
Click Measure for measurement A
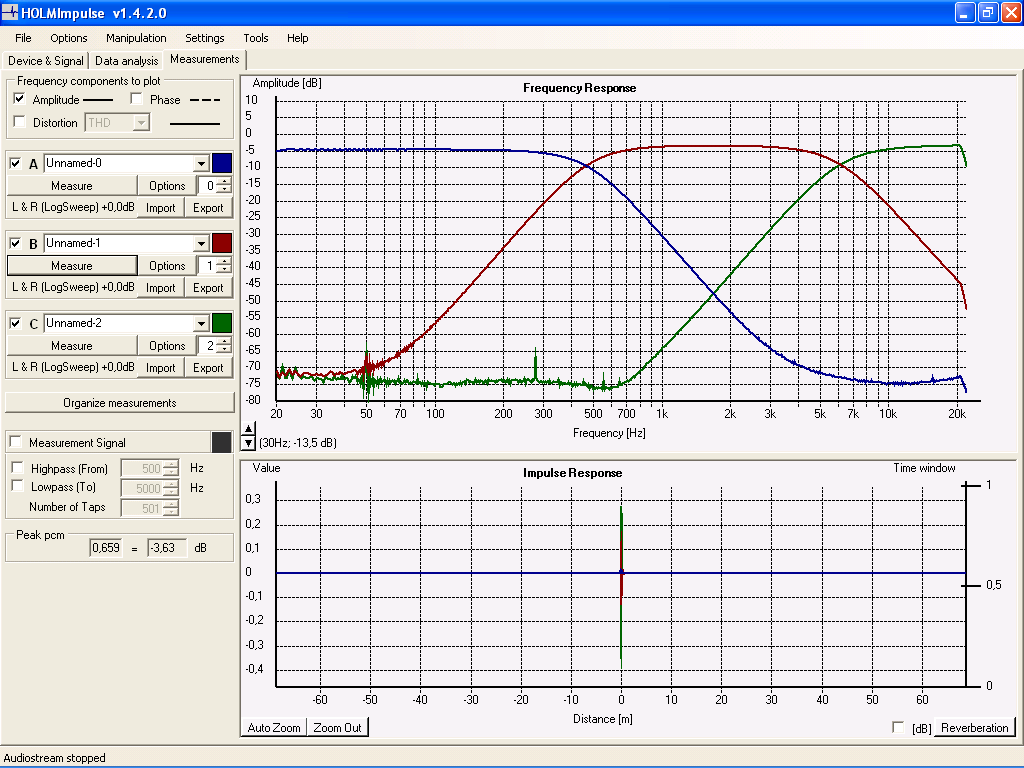point(72,186)
